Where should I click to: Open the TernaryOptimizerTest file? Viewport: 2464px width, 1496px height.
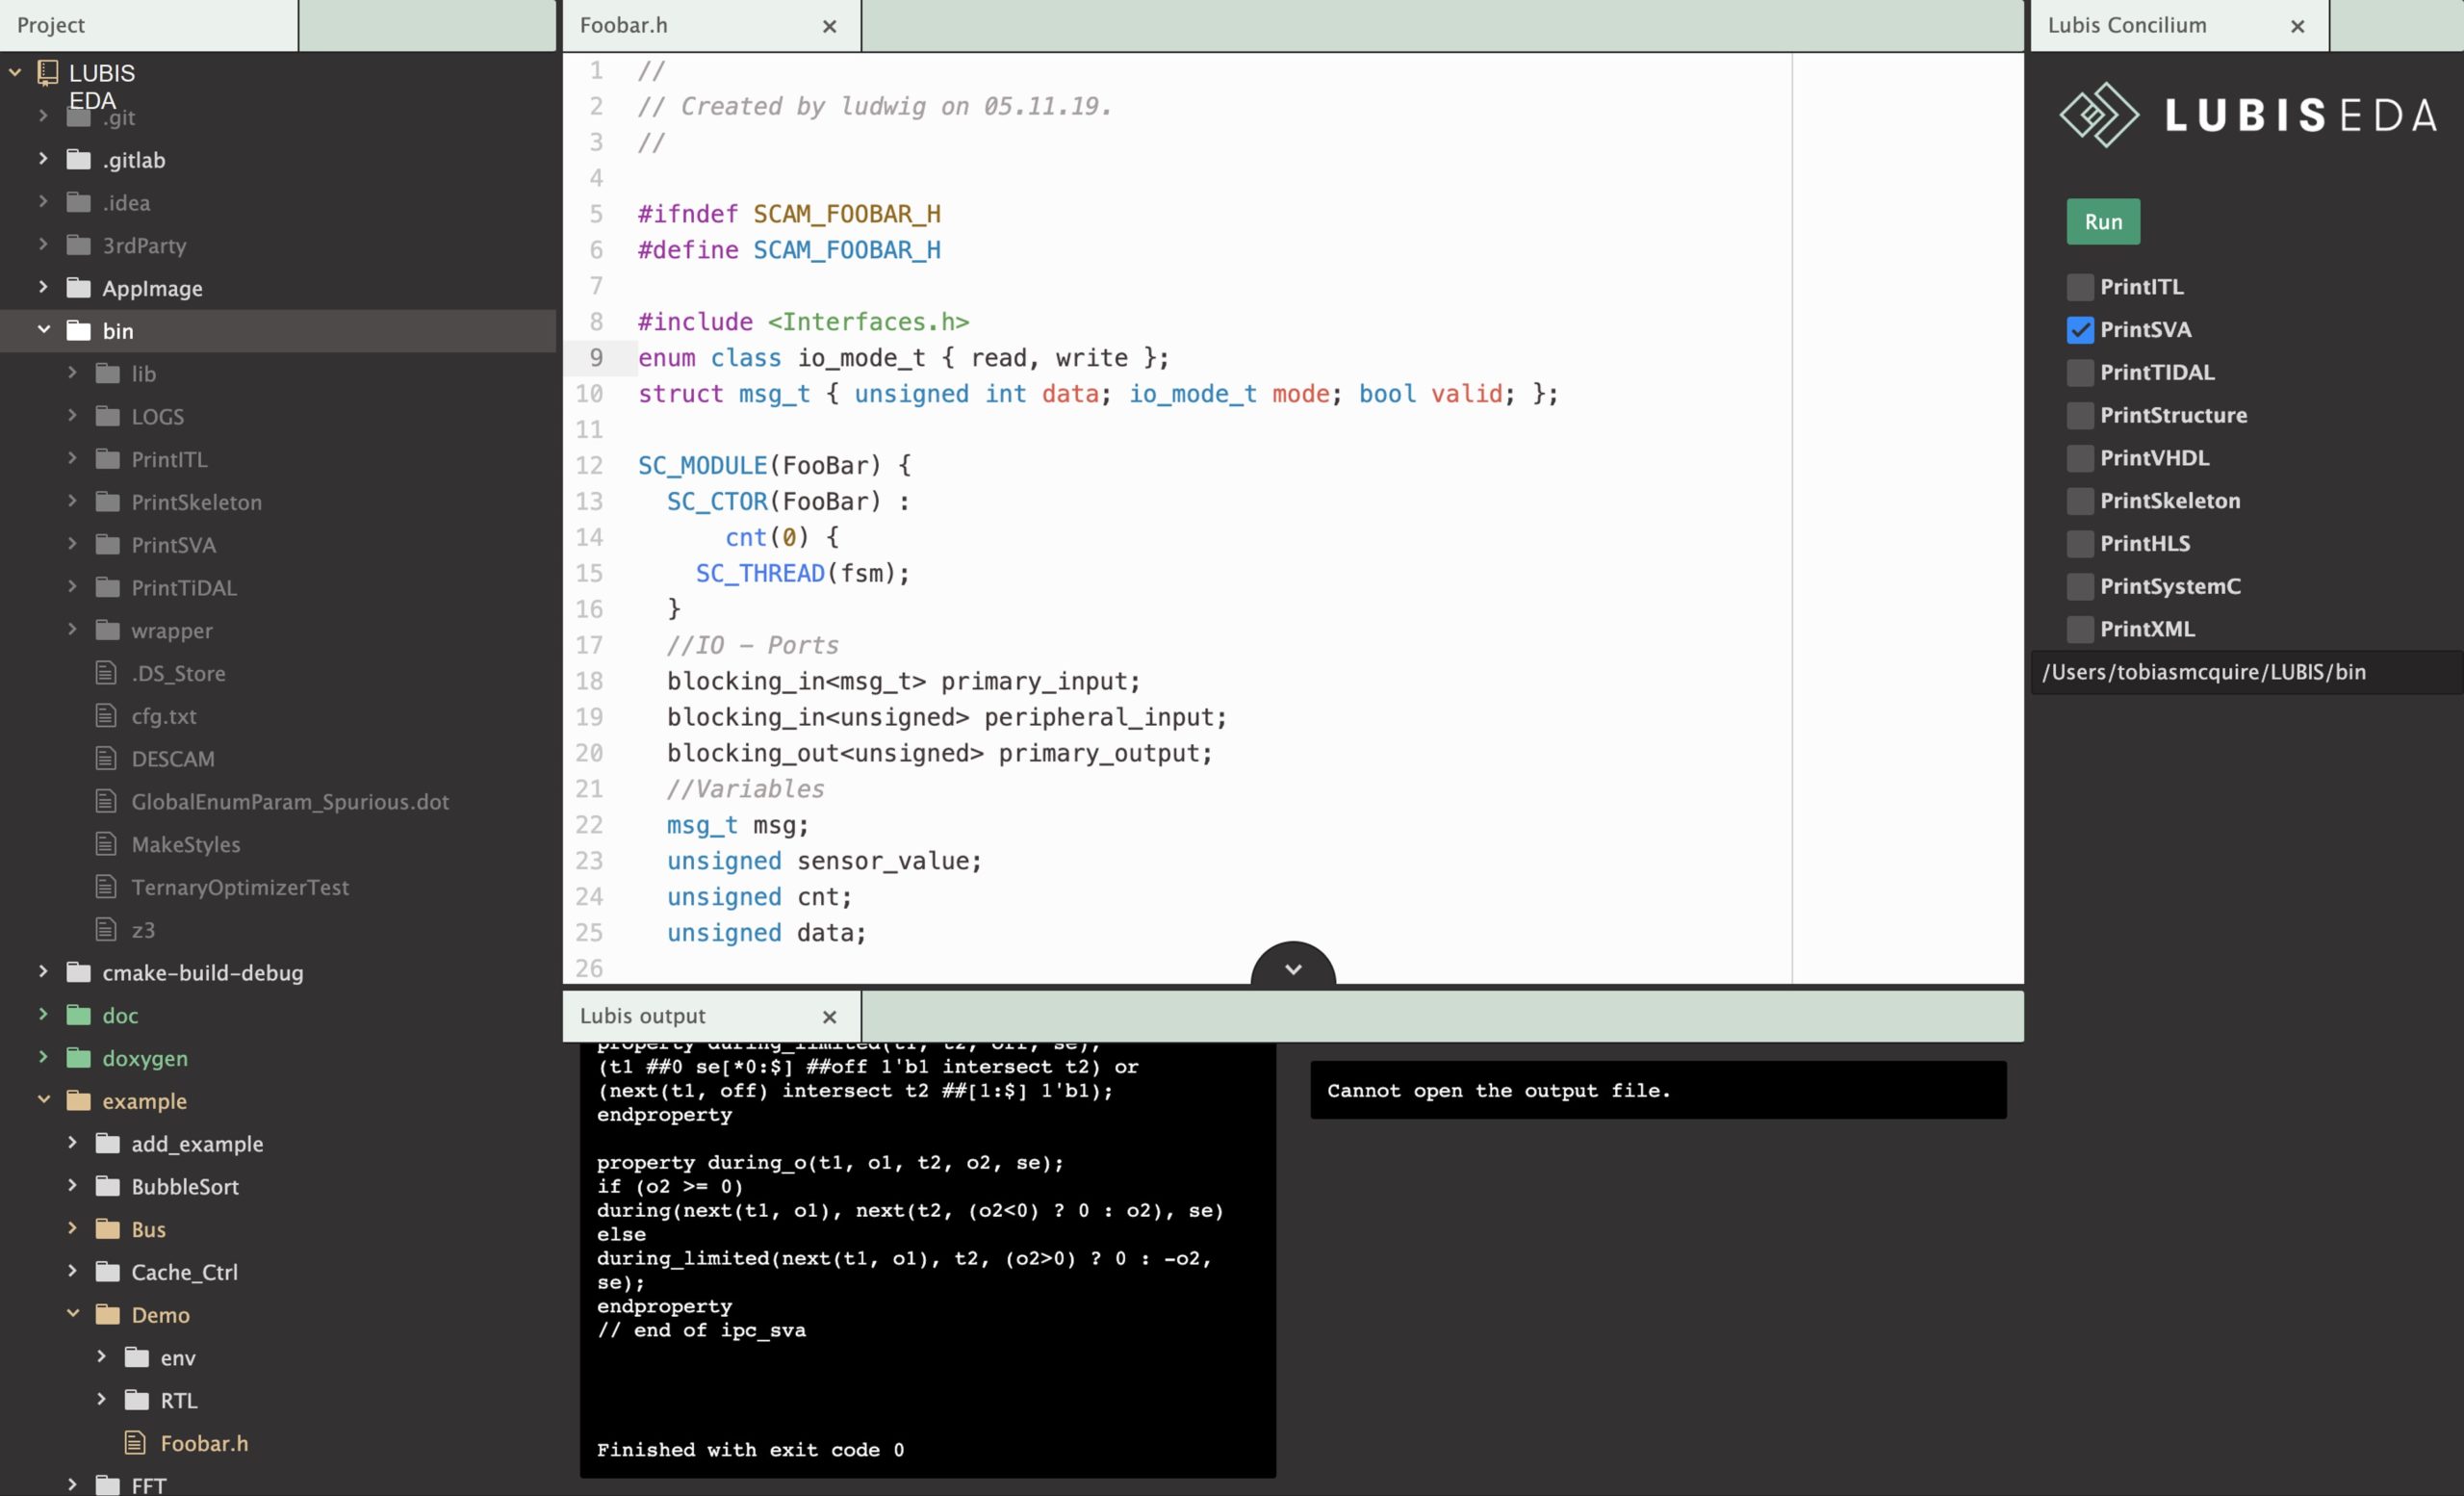pos(240,887)
